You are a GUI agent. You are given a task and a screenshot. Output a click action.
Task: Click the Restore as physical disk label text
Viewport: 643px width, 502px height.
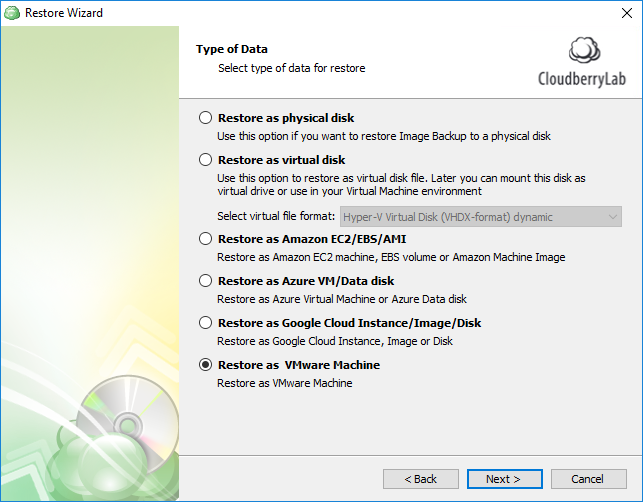tap(286, 118)
